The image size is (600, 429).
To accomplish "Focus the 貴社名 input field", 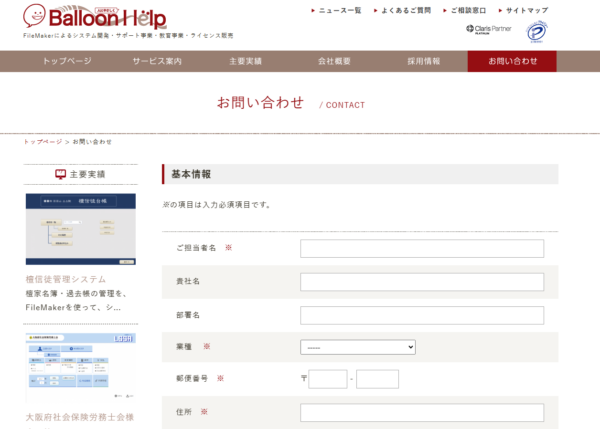I will coord(422,282).
